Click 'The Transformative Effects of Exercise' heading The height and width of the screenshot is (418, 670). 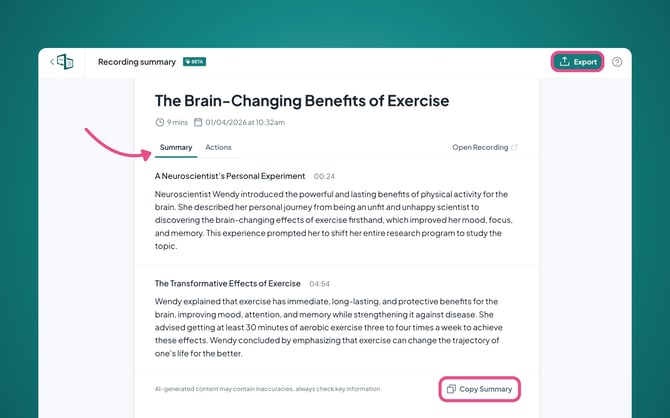click(228, 284)
